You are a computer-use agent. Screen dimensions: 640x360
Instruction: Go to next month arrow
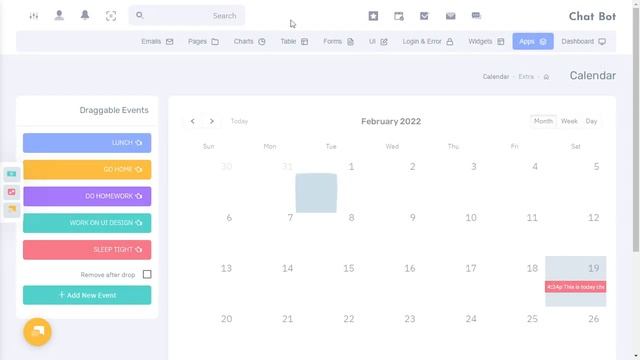coord(211,121)
